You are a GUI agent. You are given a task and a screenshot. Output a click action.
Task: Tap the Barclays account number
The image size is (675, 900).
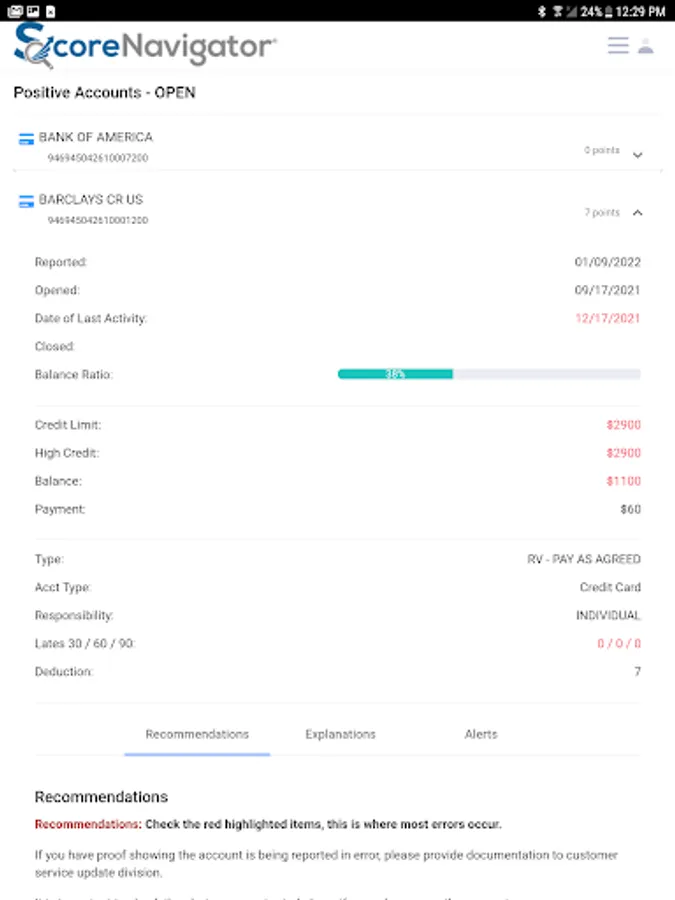tap(98, 220)
